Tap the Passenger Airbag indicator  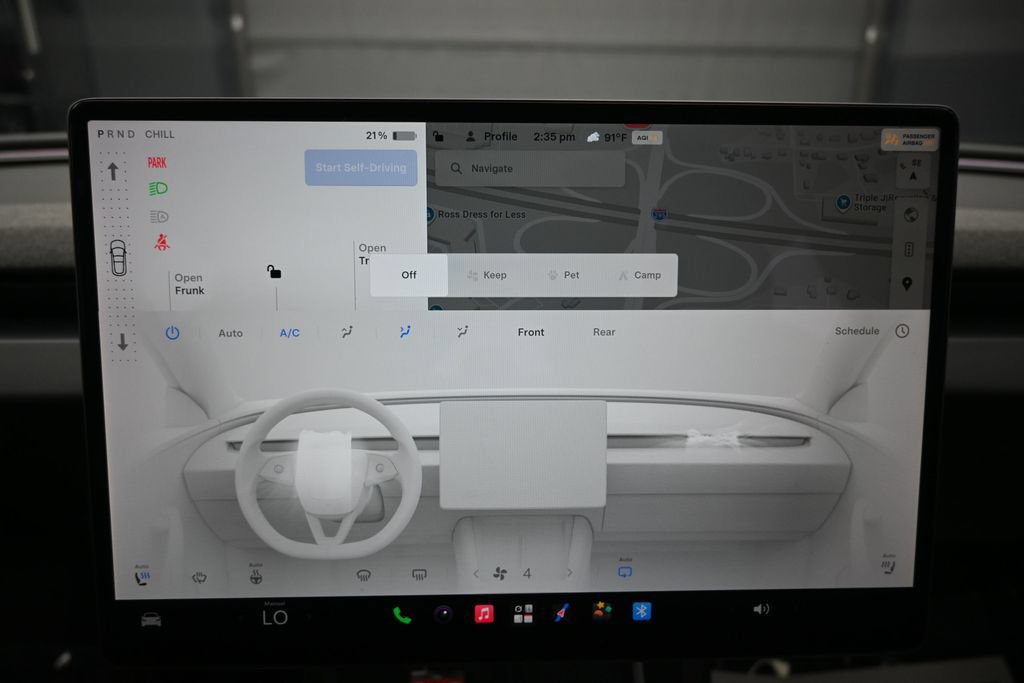[910, 139]
